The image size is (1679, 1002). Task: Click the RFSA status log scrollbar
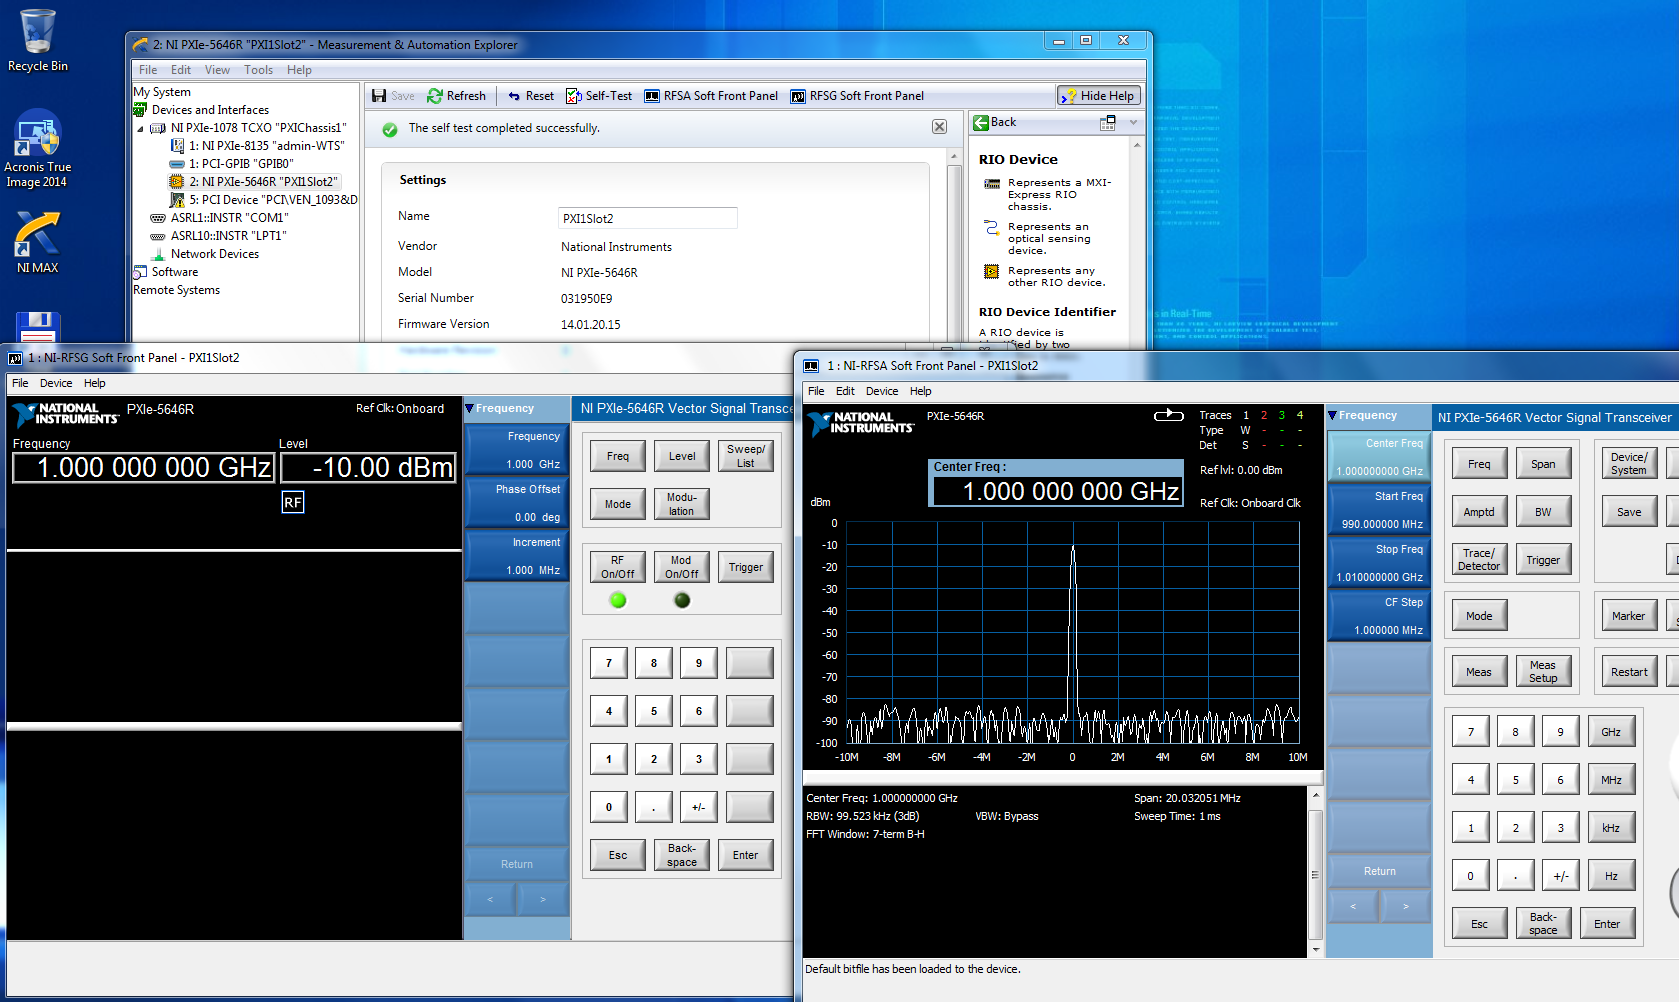tap(1316, 872)
